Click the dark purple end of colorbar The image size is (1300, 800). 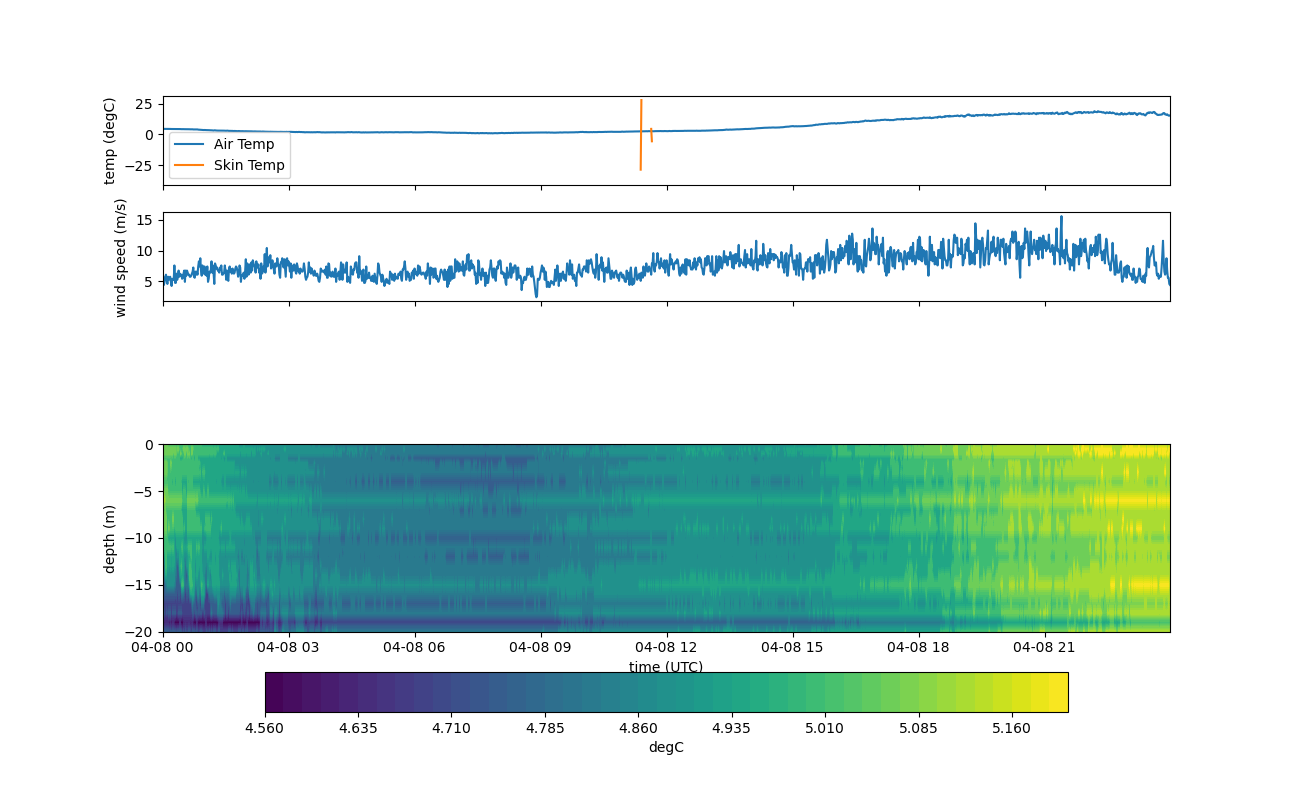coord(274,692)
